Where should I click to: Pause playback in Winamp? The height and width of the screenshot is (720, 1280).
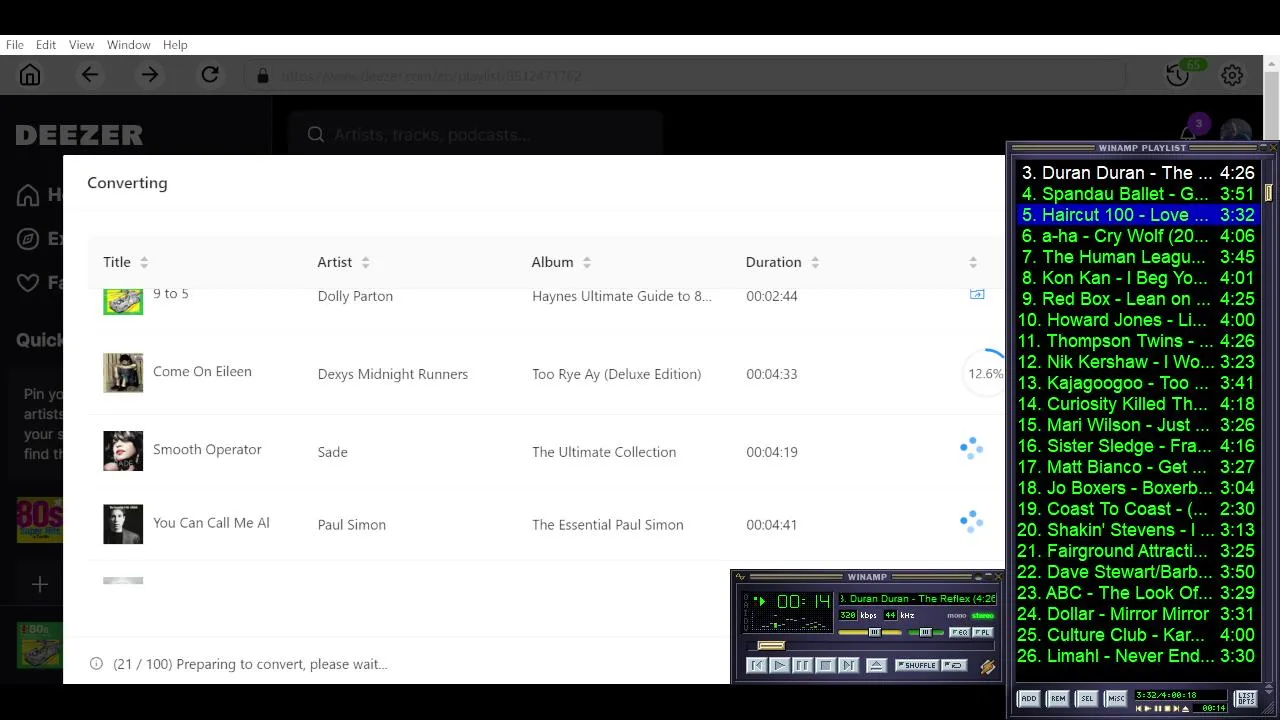pyautogui.click(x=803, y=665)
